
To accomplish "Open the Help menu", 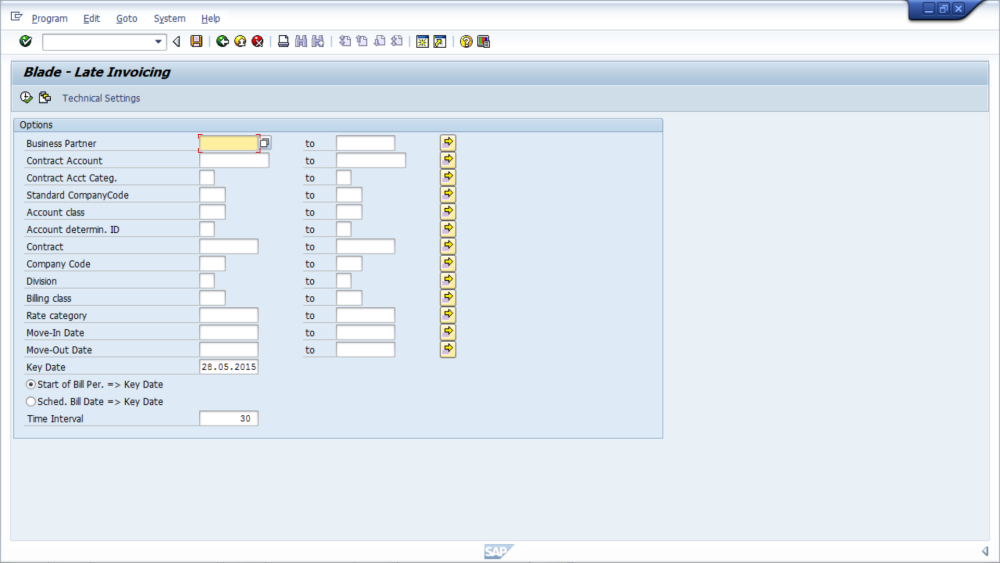I will [210, 18].
